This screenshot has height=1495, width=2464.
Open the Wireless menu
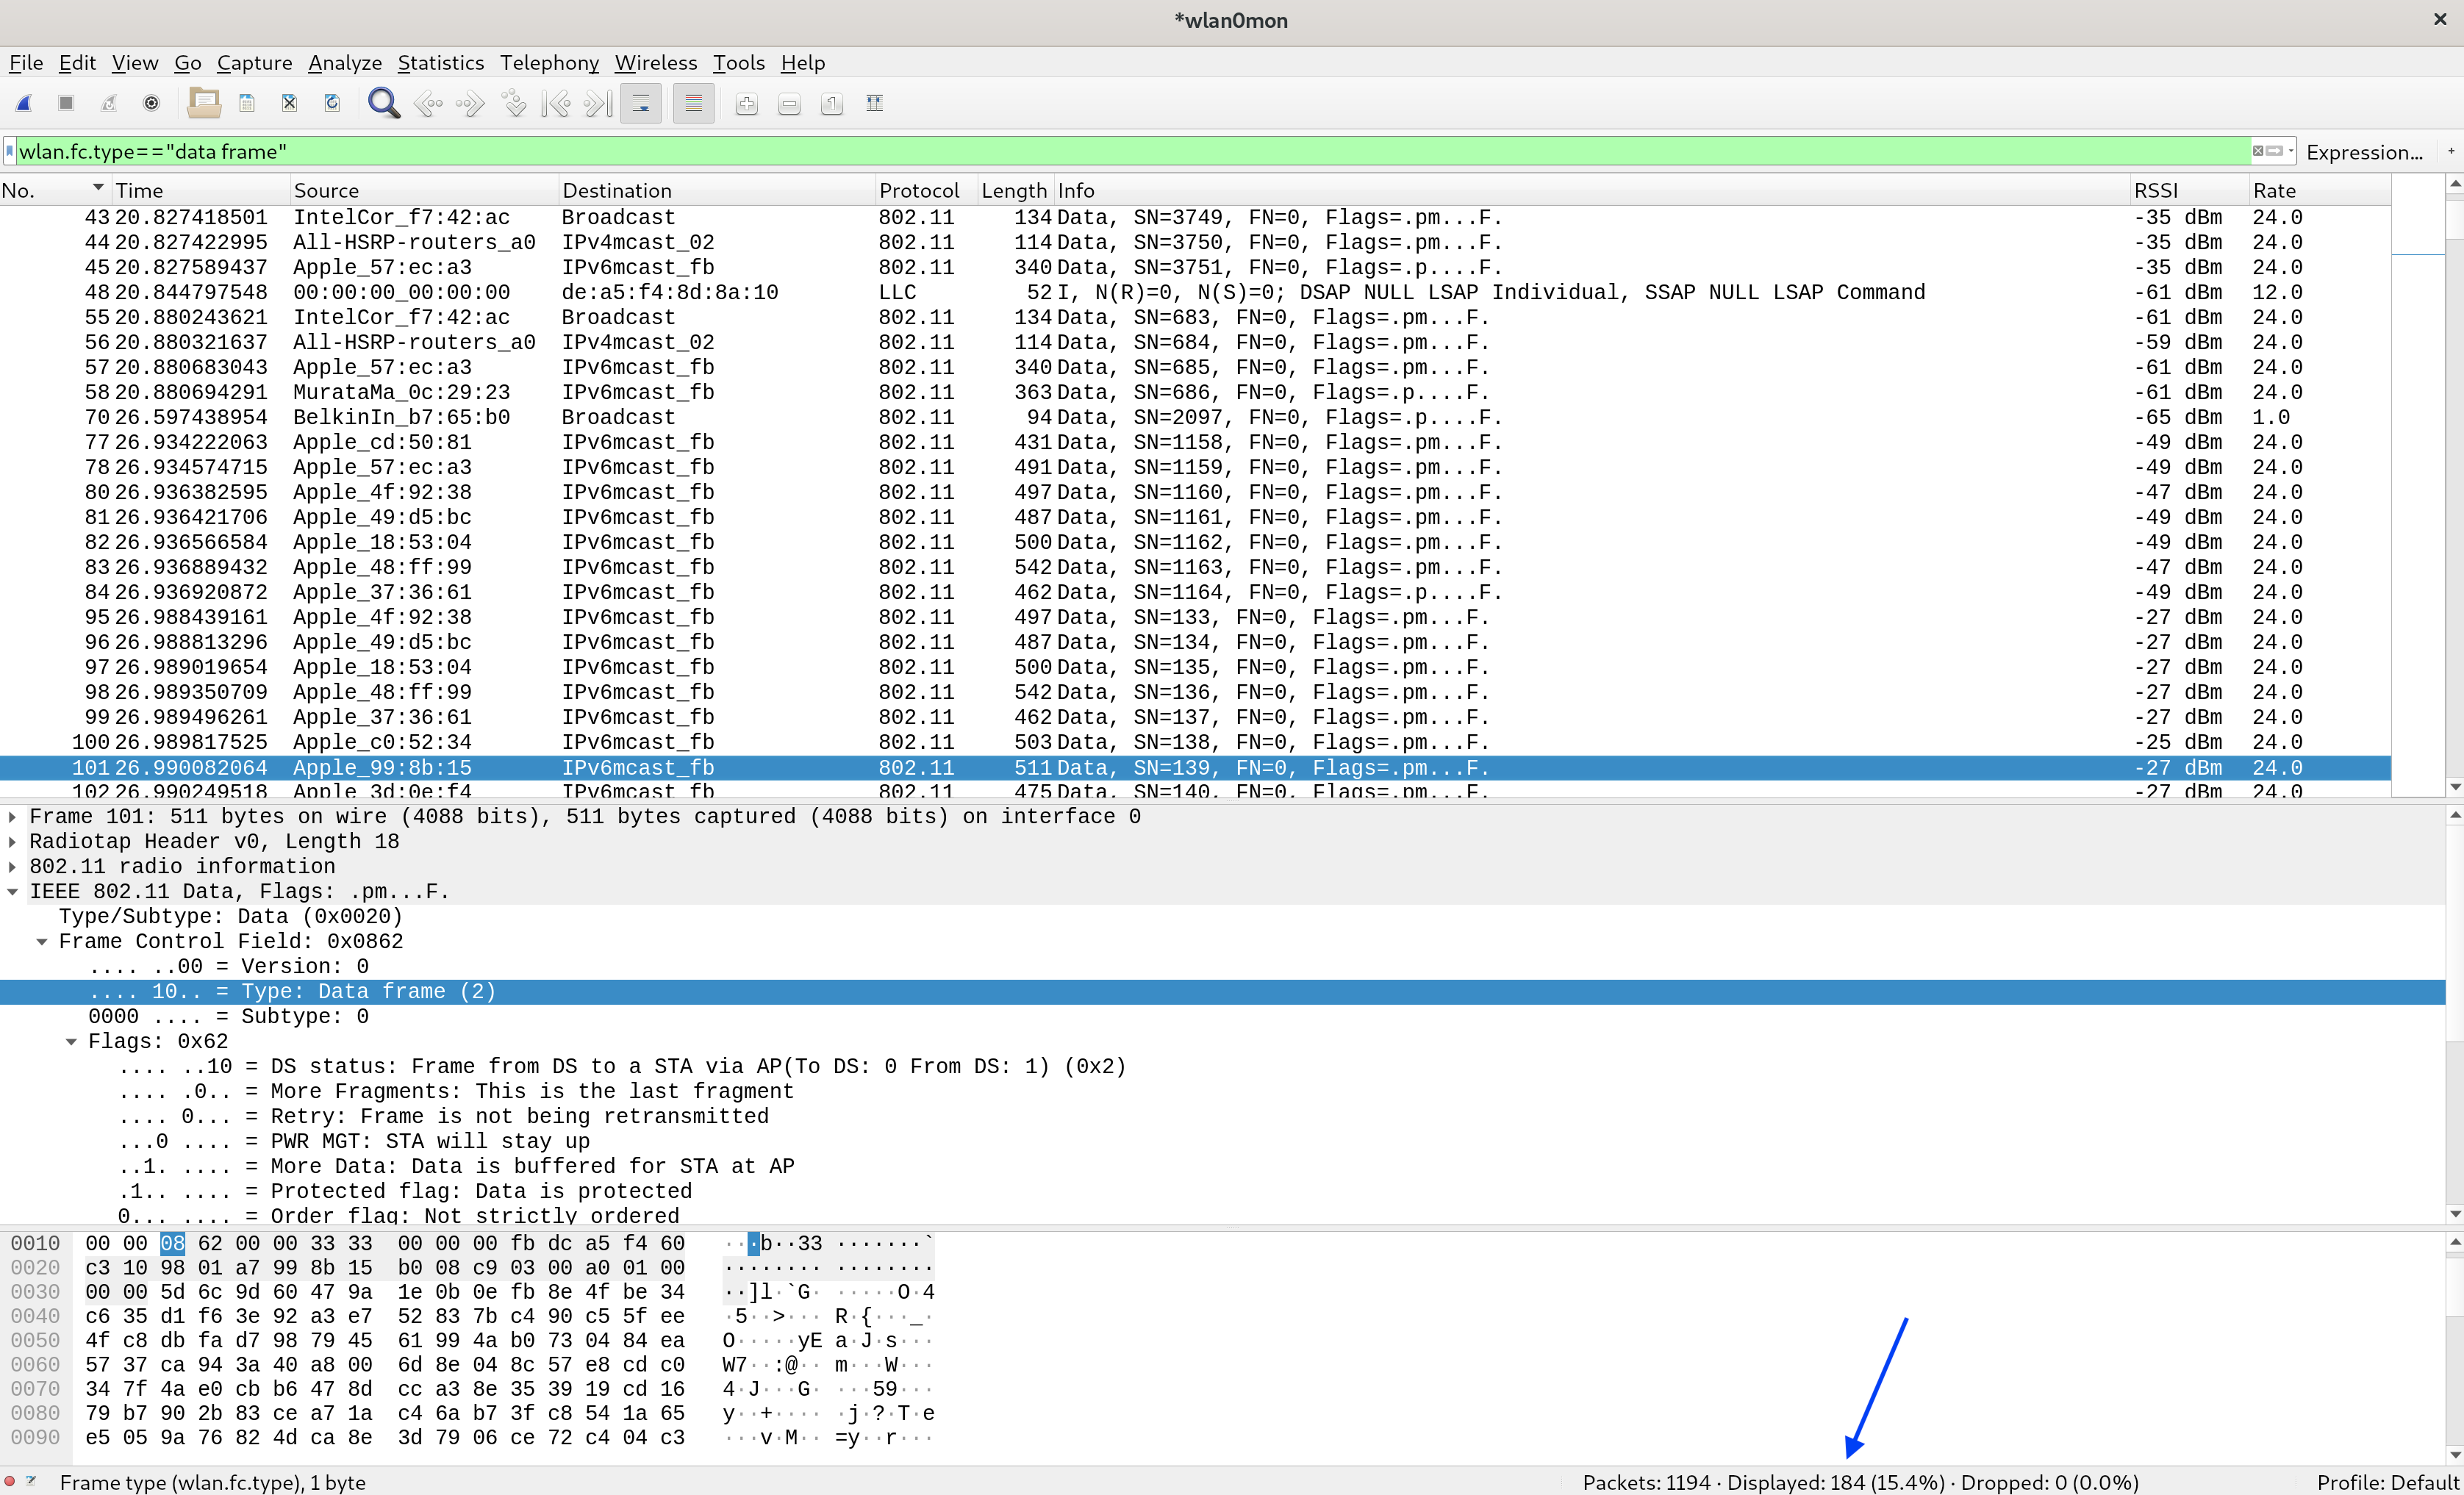tap(655, 63)
